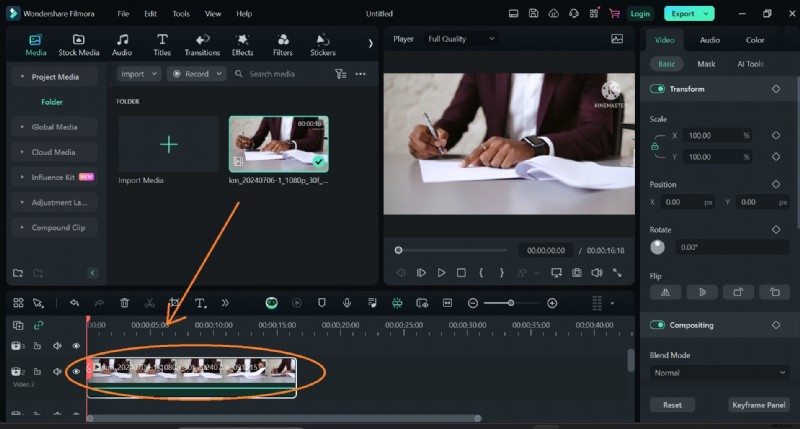Open the Audio library tab
800x429 pixels.
[x=122, y=45]
